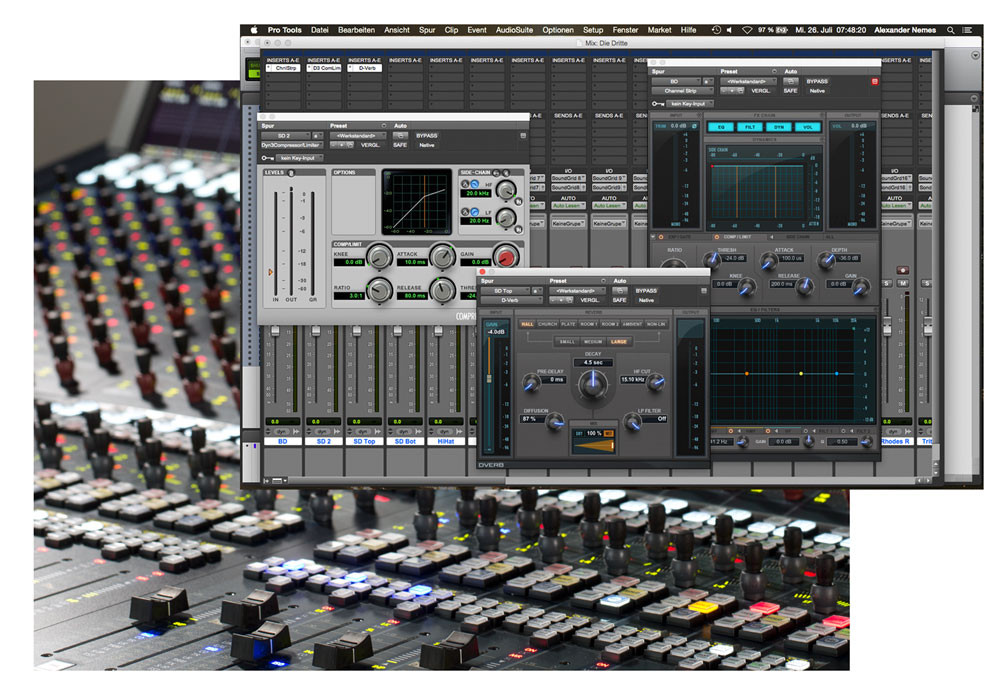Viewport: 1000px width, 693px height.
Task: Select the SMALL reverb size
Action: click(567, 342)
